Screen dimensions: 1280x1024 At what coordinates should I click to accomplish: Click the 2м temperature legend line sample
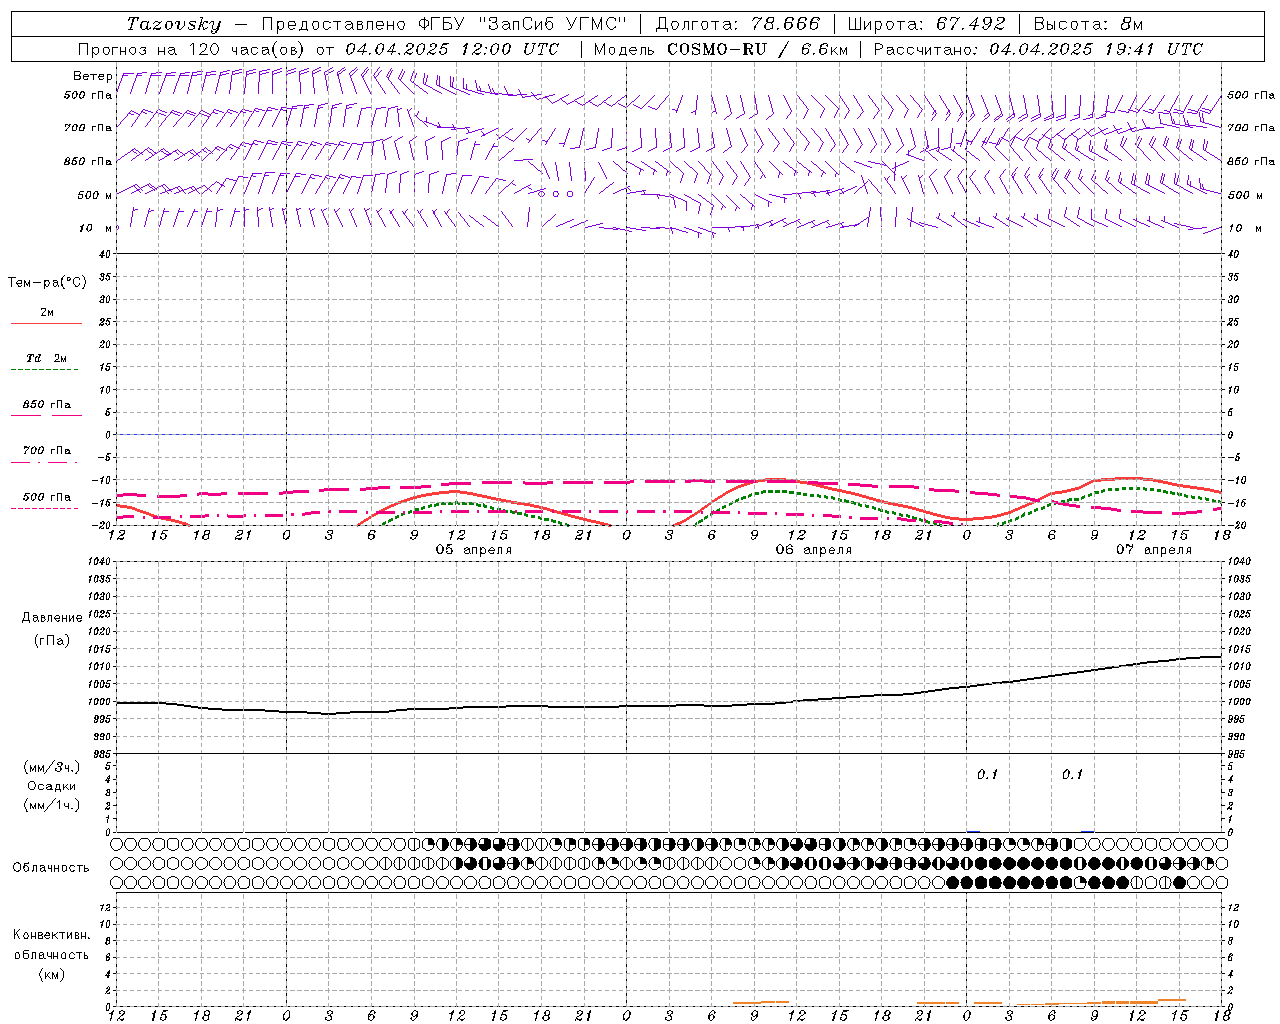(46, 324)
